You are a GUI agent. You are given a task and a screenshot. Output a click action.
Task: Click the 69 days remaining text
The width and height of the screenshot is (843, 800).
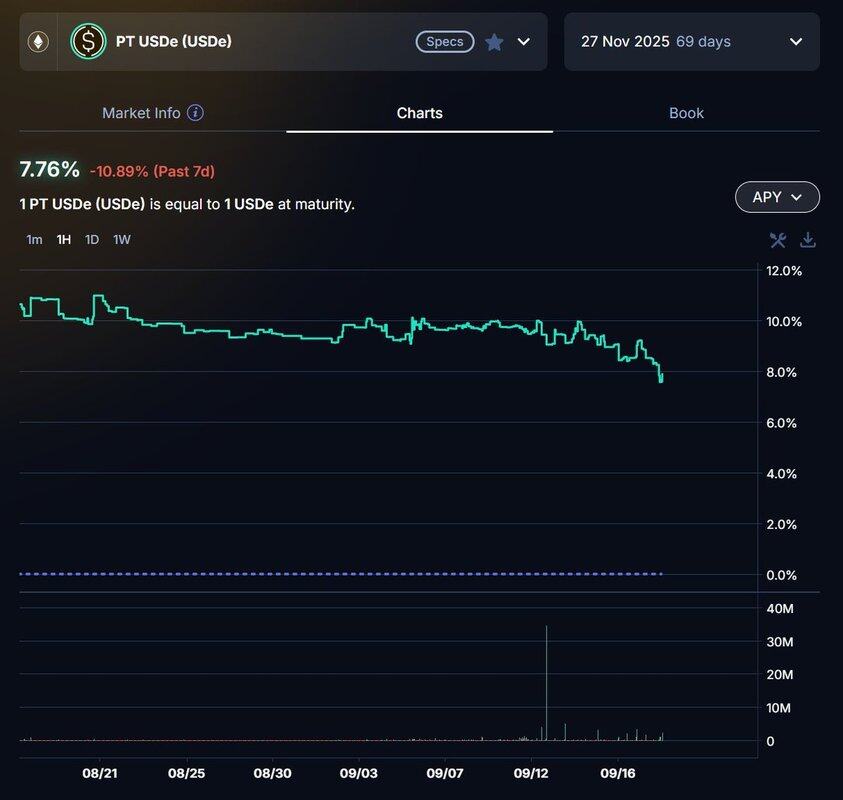pos(703,42)
